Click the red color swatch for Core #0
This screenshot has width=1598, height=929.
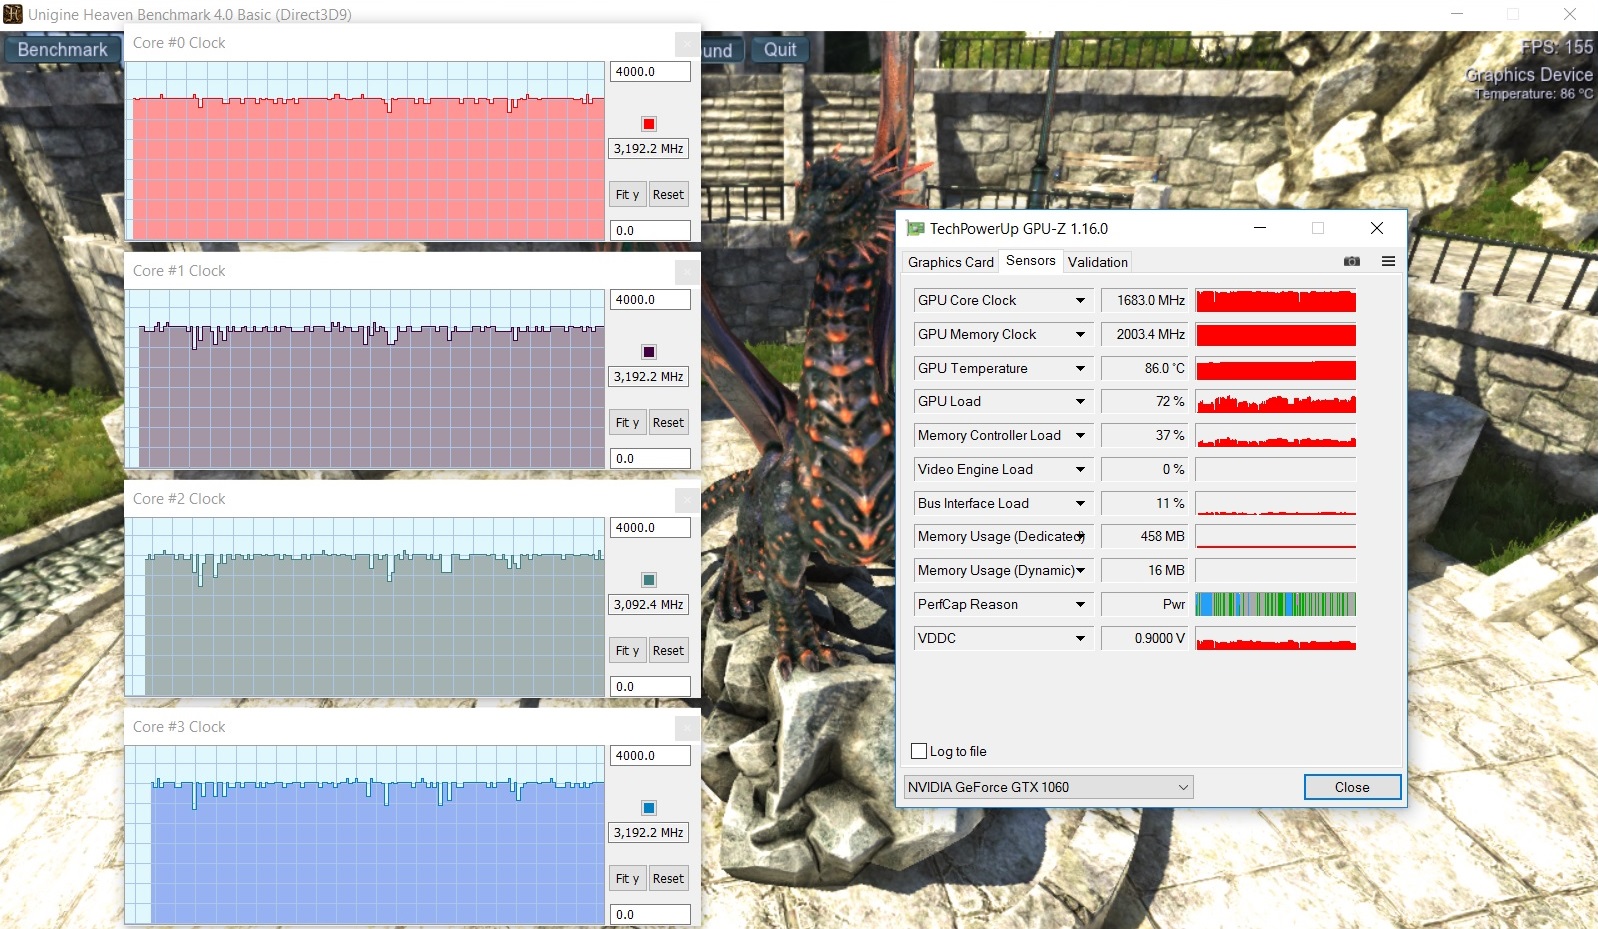(649, 124)
